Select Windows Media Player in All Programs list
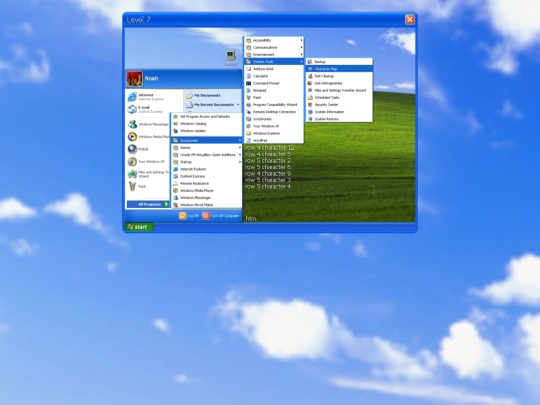The width and height of the screenshot is (540, 405). [207, 190]
